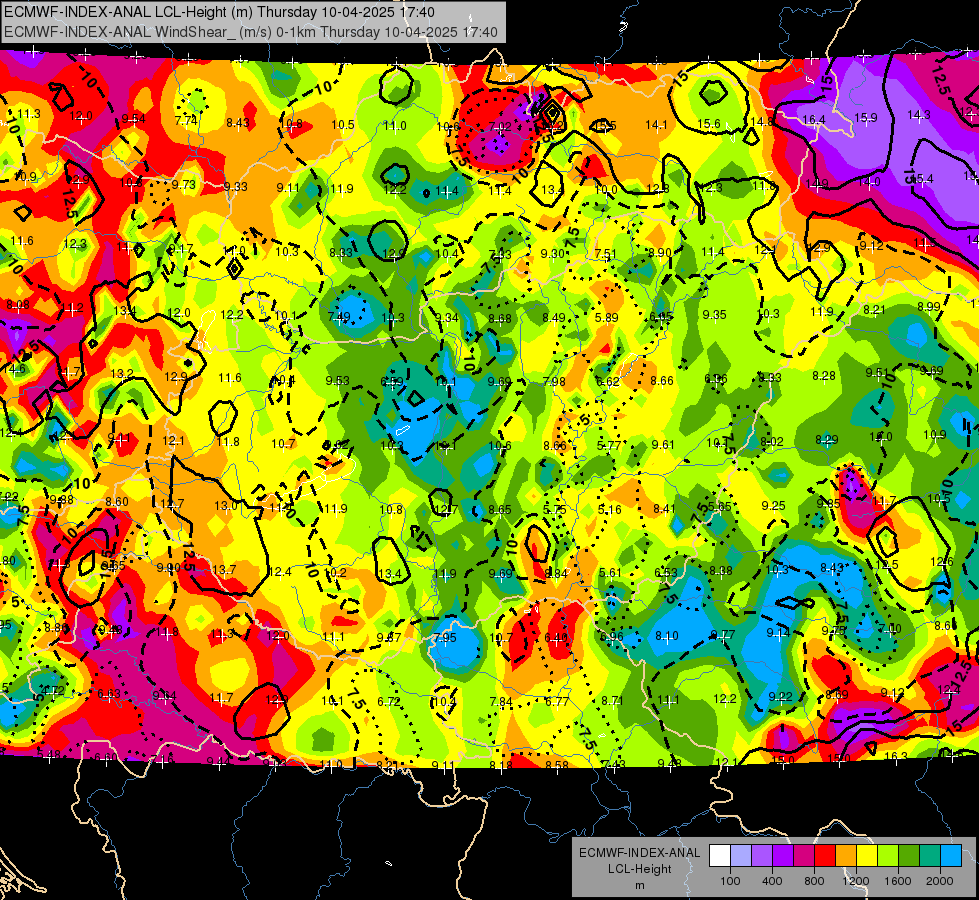Click the wind shear value 9.73
Screen dimensions: 979x900
(184, 184)
